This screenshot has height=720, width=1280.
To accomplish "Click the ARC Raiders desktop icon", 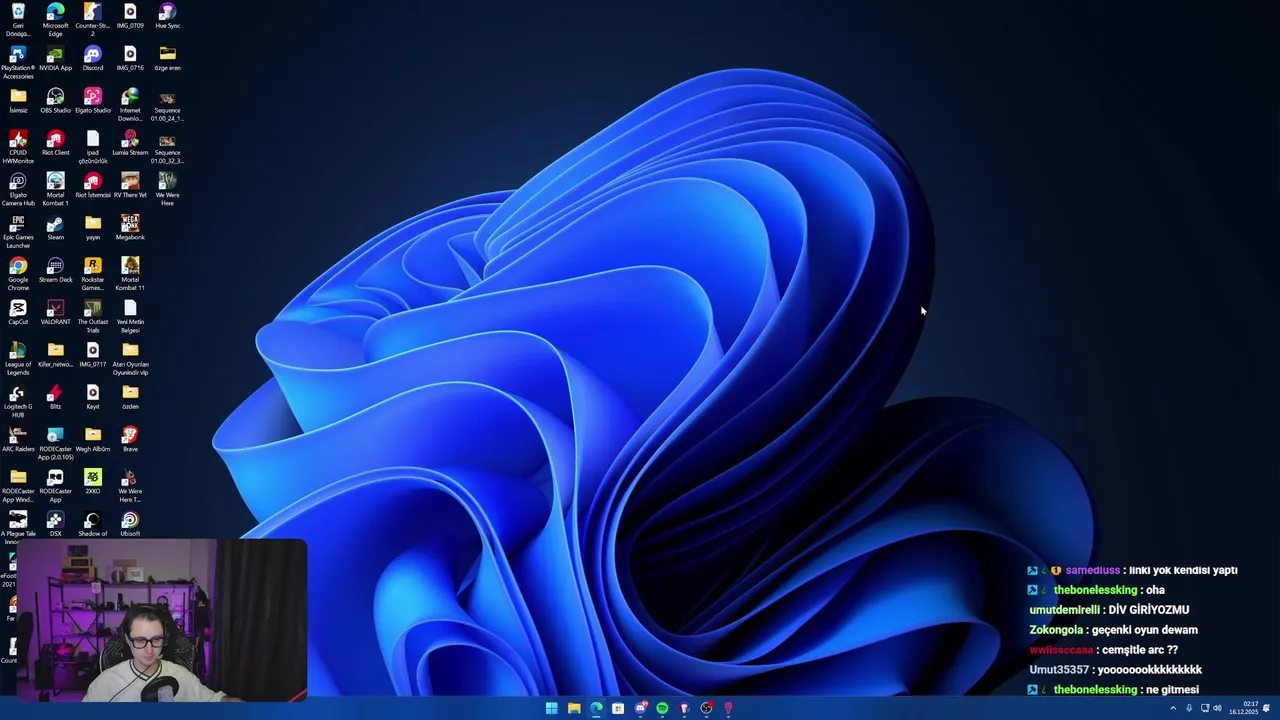I will pos(18,439).
